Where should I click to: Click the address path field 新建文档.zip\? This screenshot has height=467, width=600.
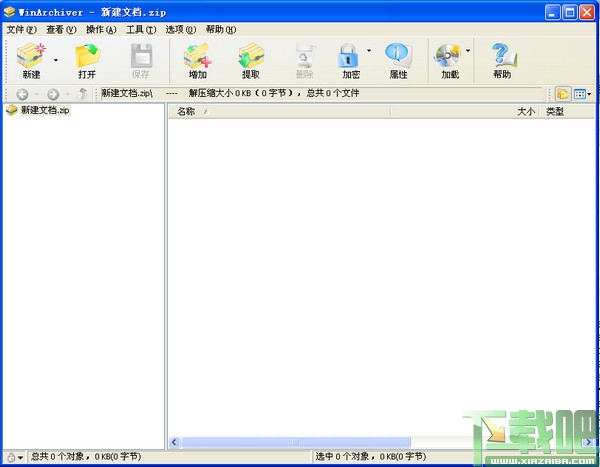321,93
